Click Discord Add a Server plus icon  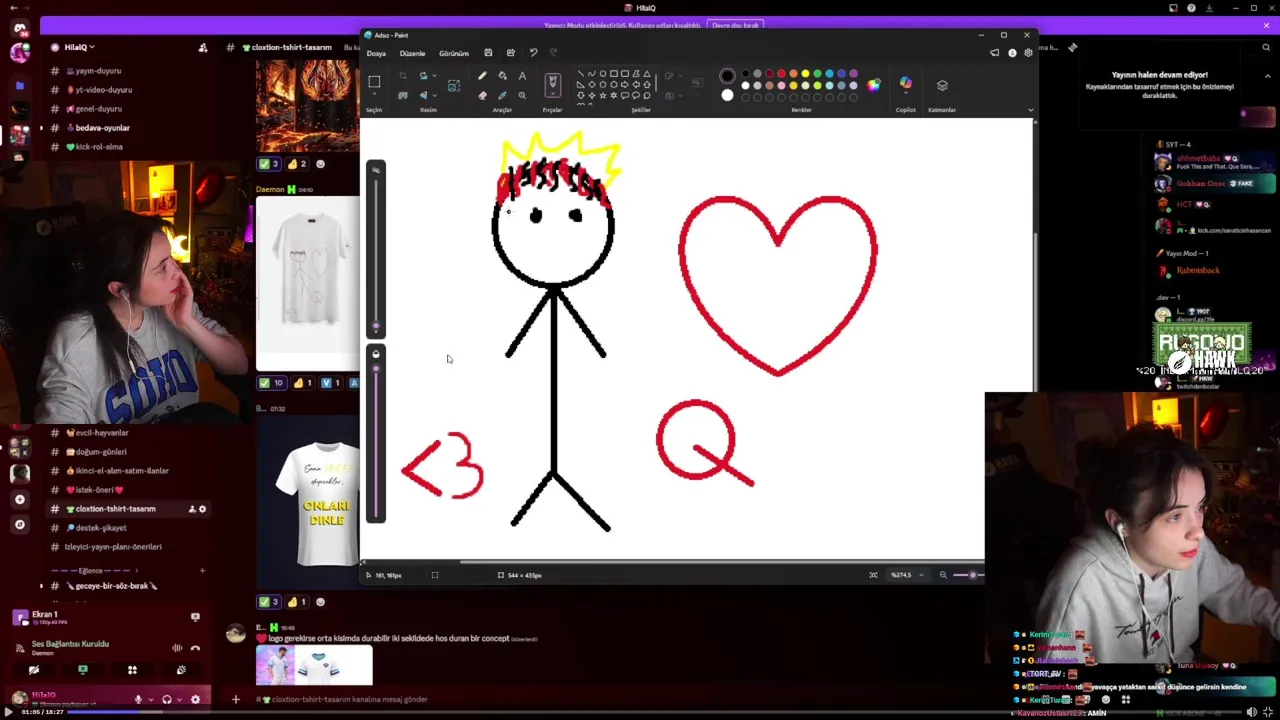19,499
